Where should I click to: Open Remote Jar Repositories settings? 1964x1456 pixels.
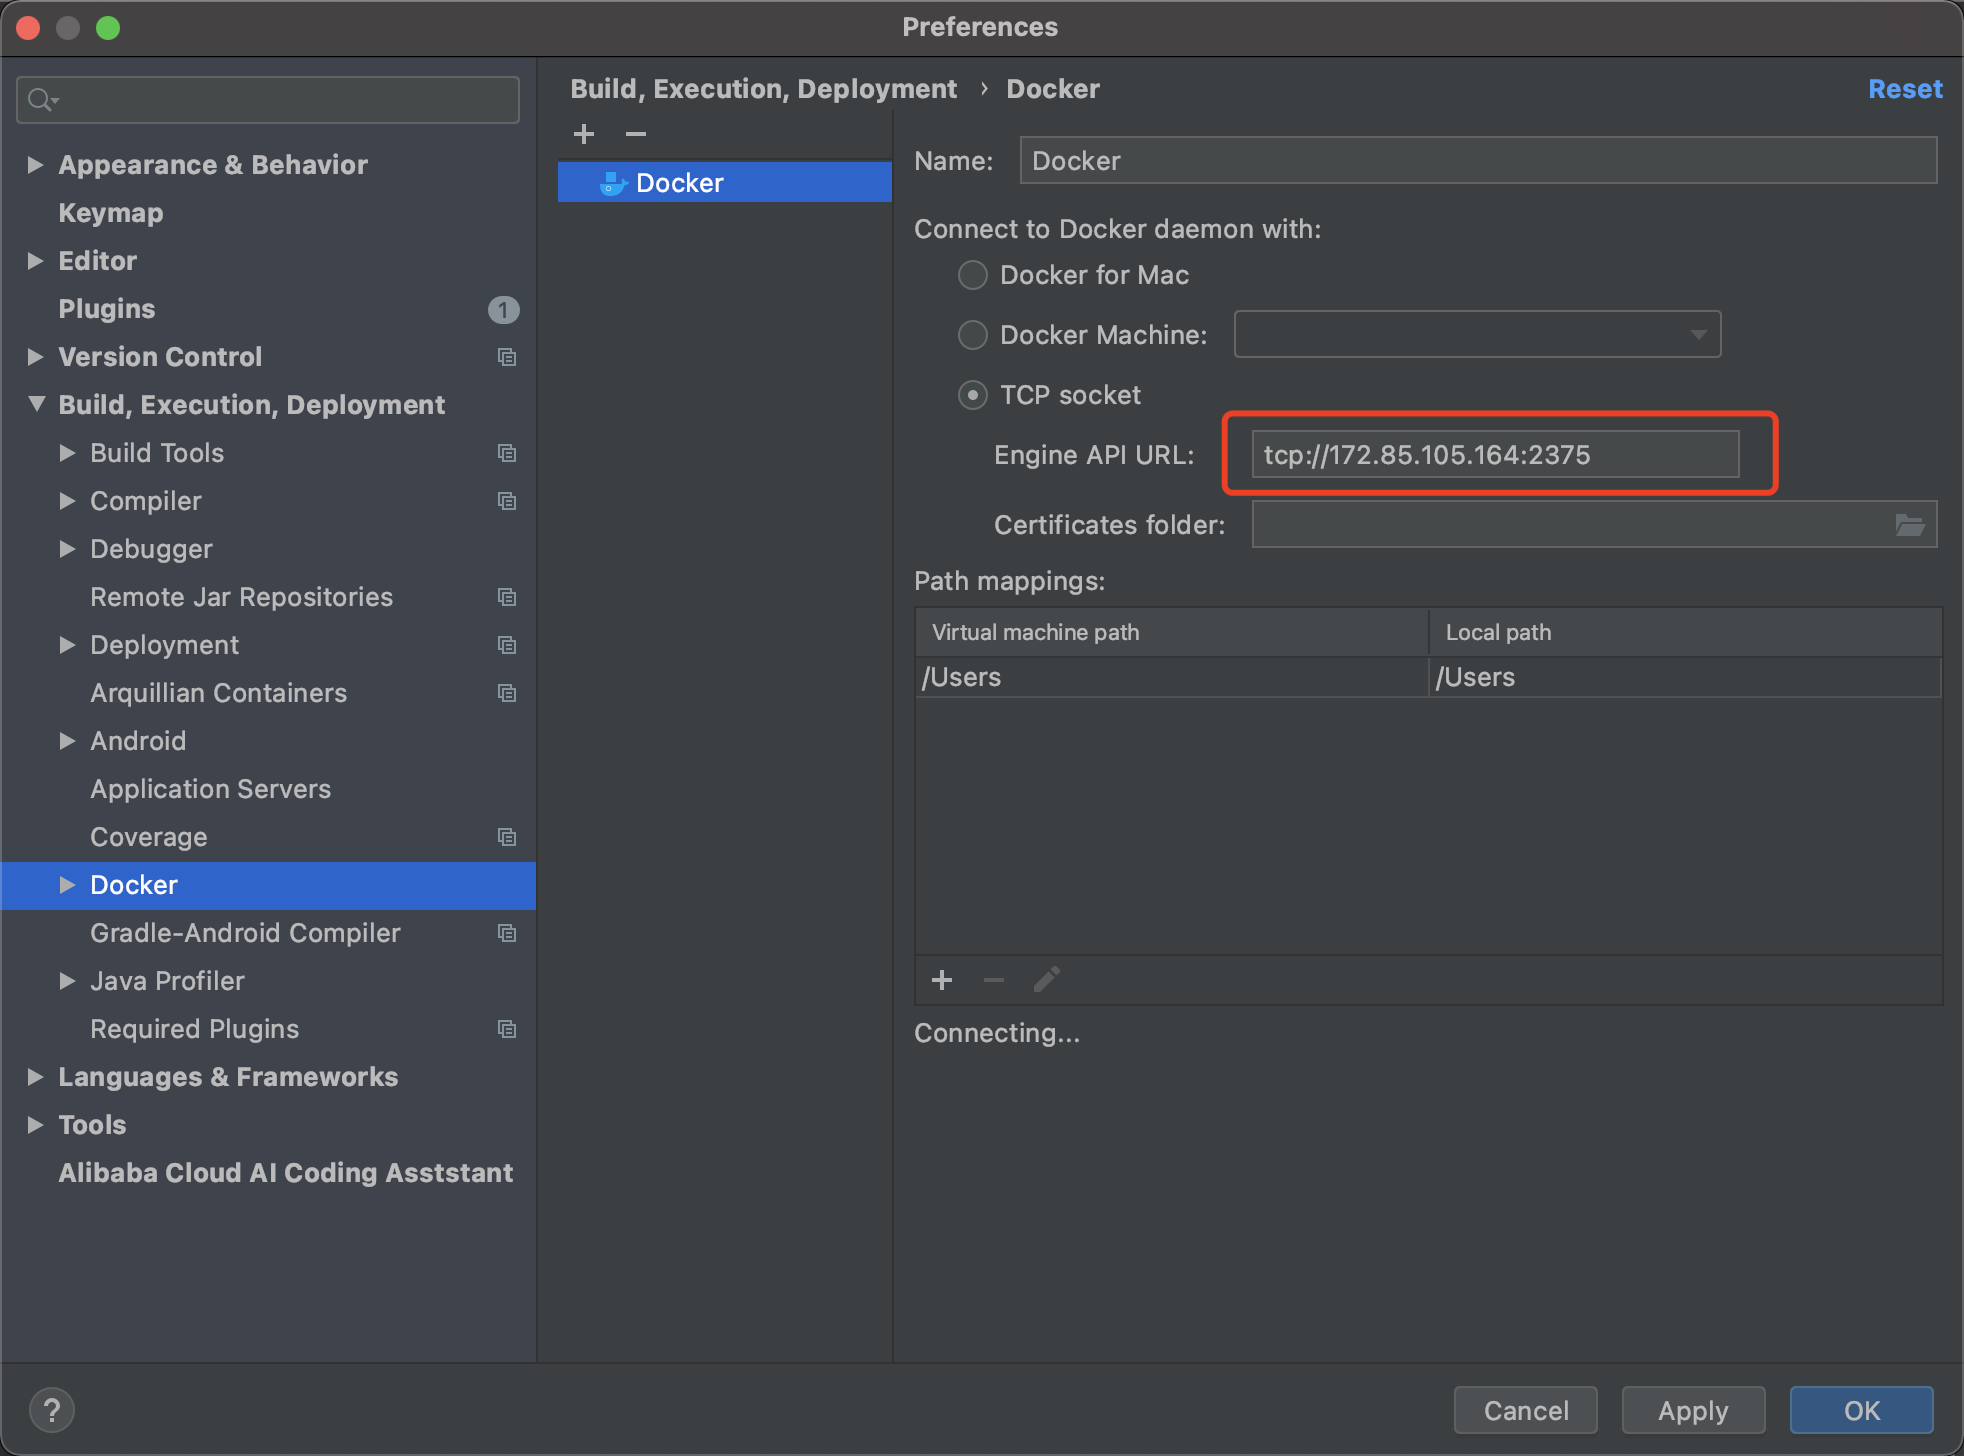click(242, 597)
